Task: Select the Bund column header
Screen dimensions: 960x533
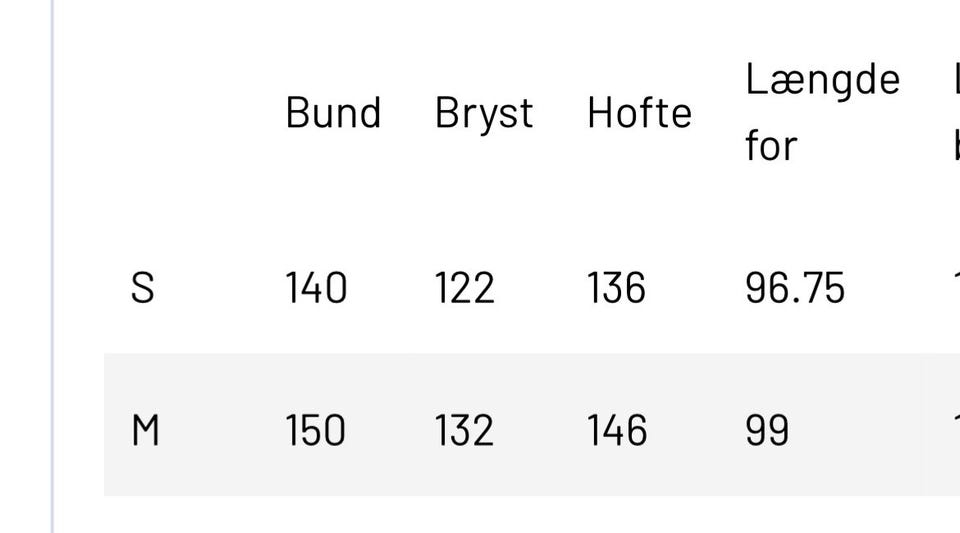Action: point(333,113)
